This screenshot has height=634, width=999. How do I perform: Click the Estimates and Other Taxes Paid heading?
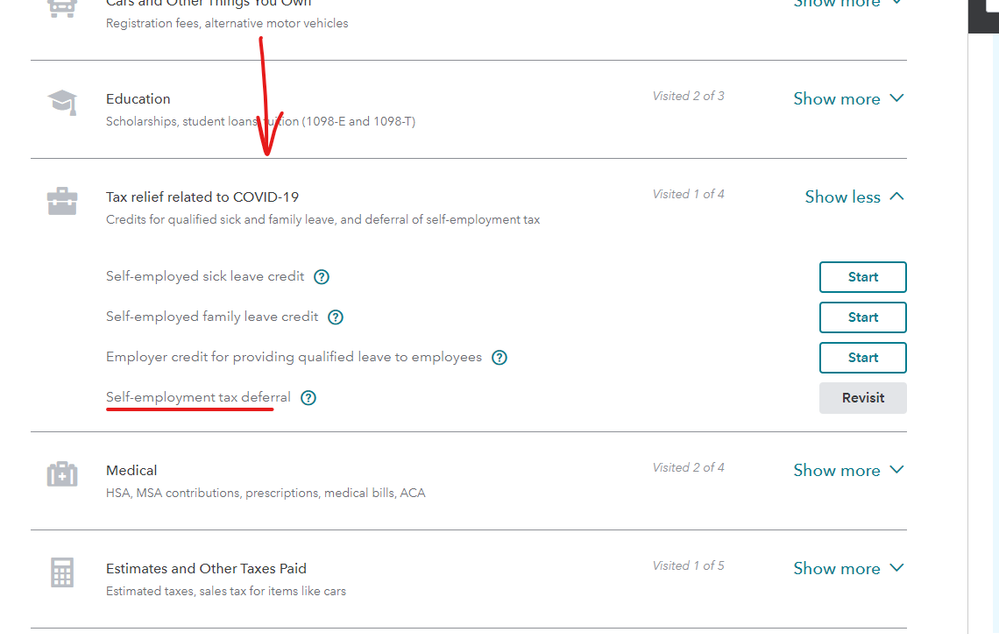click(206, 568)
